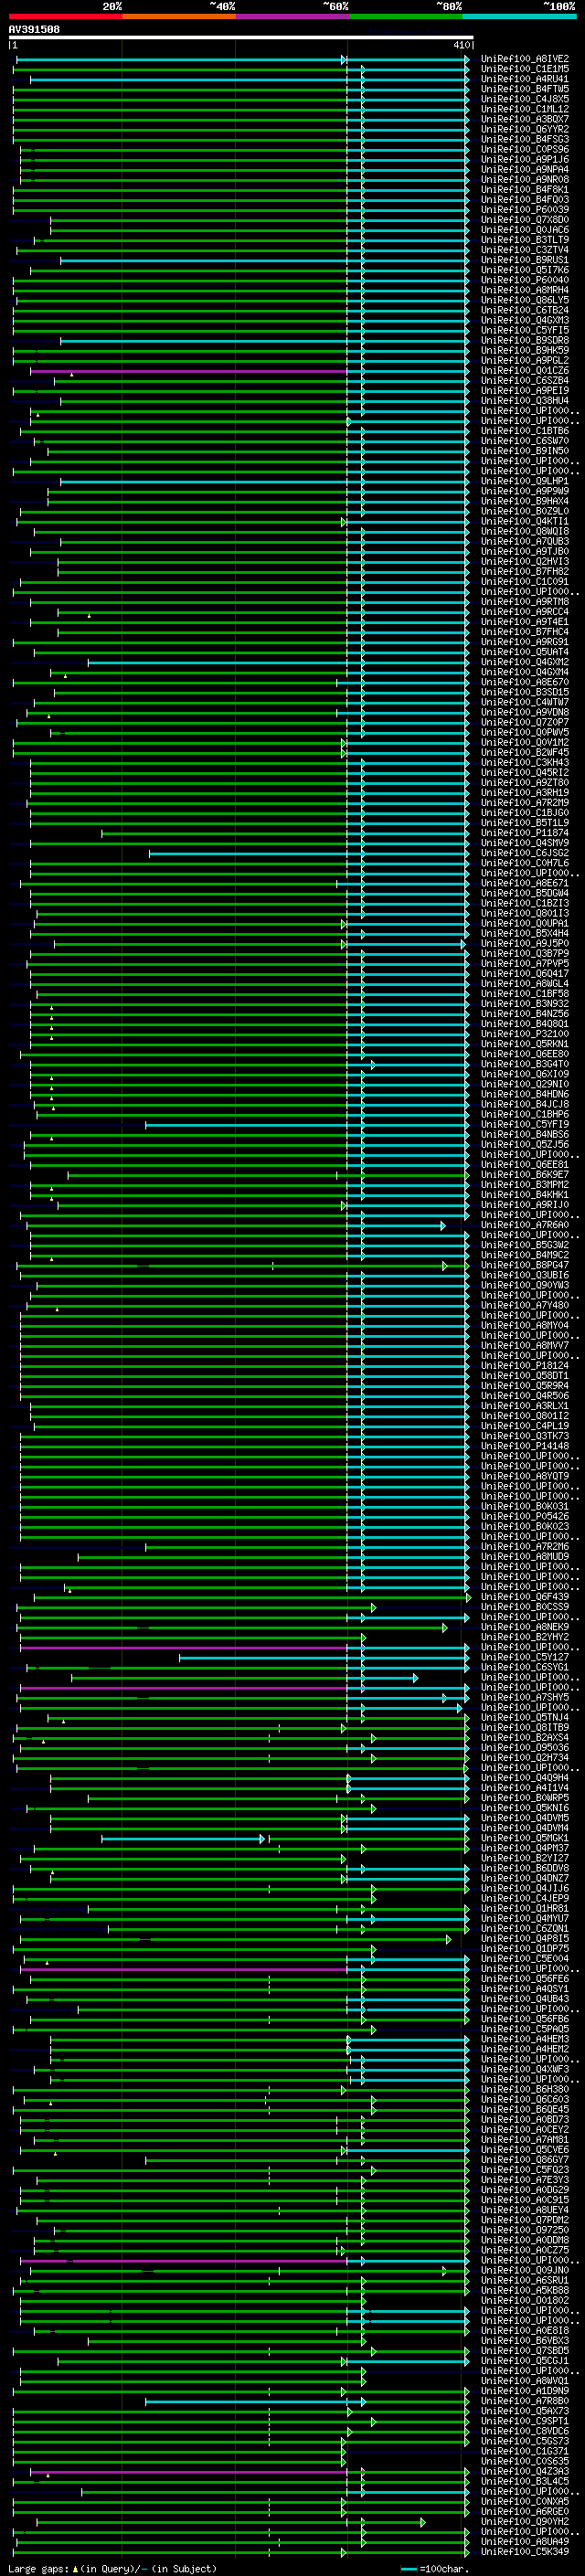
Task: Select hit label UniRef100_C1BTB6
Action: 524,431
